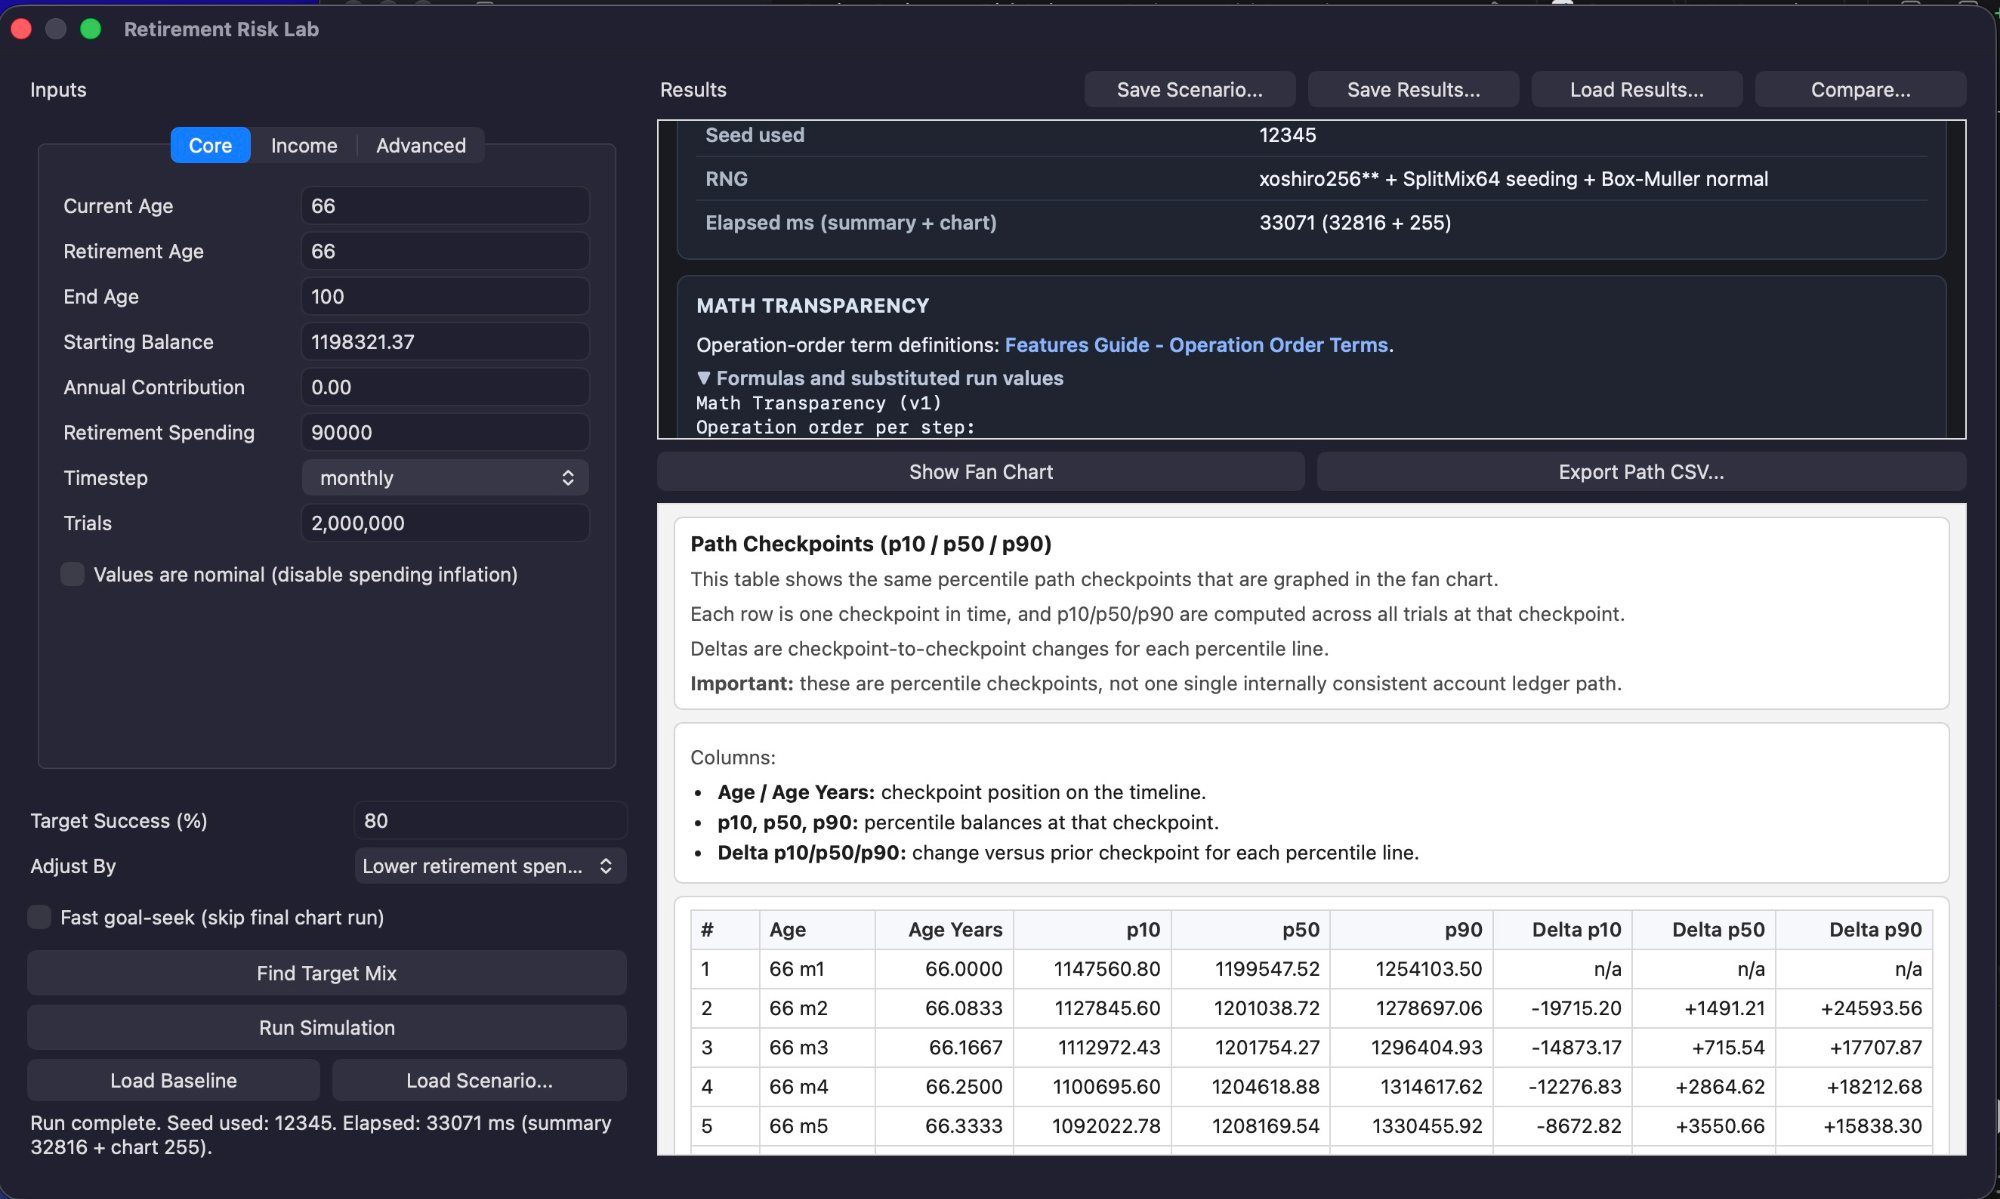Click the Trials input field
2000x1199 pixels.
pyautogui.click(x=444, y=522)
